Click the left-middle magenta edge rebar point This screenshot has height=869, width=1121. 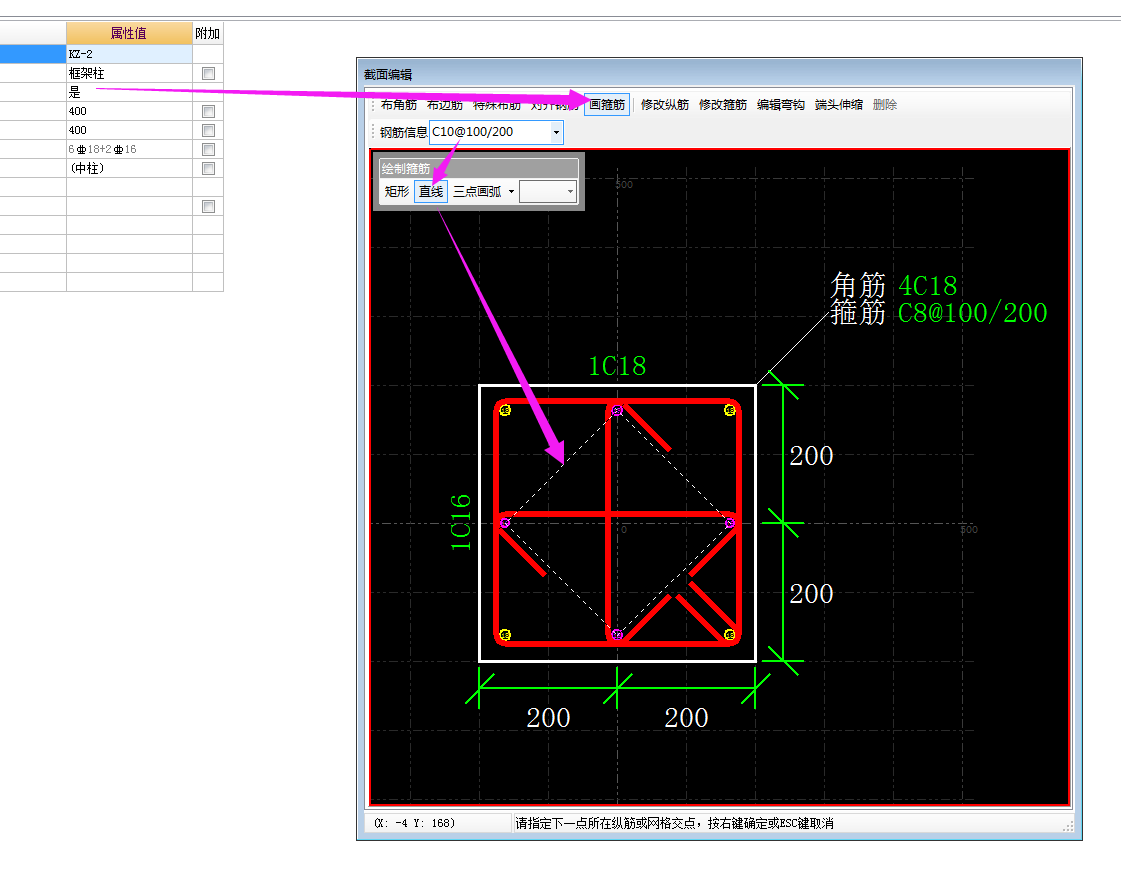(505, 523)
